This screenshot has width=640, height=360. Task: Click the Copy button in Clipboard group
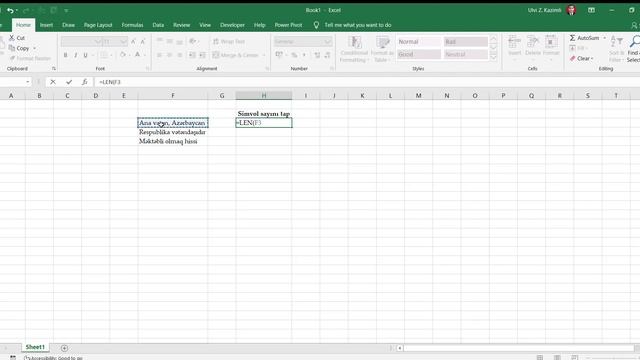point(19,48)
